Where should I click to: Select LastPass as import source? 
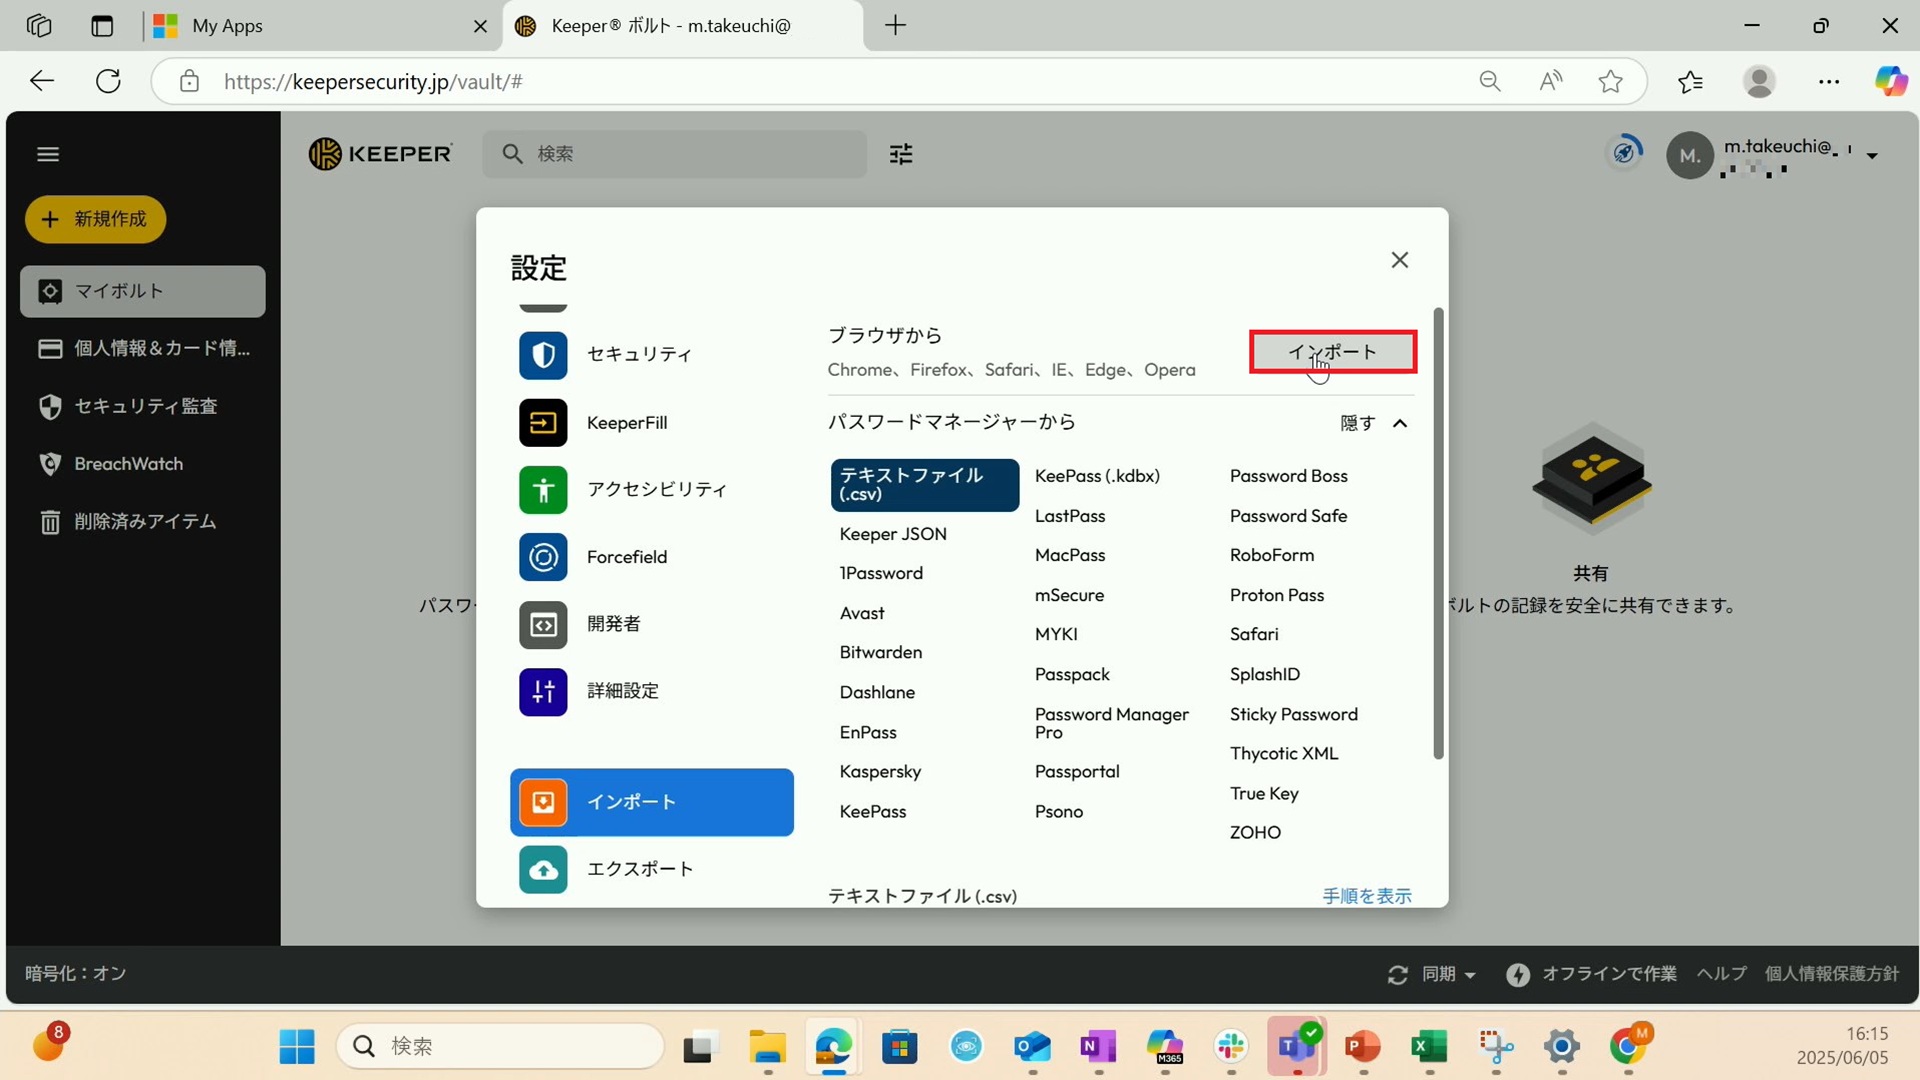coord(1069,516)
